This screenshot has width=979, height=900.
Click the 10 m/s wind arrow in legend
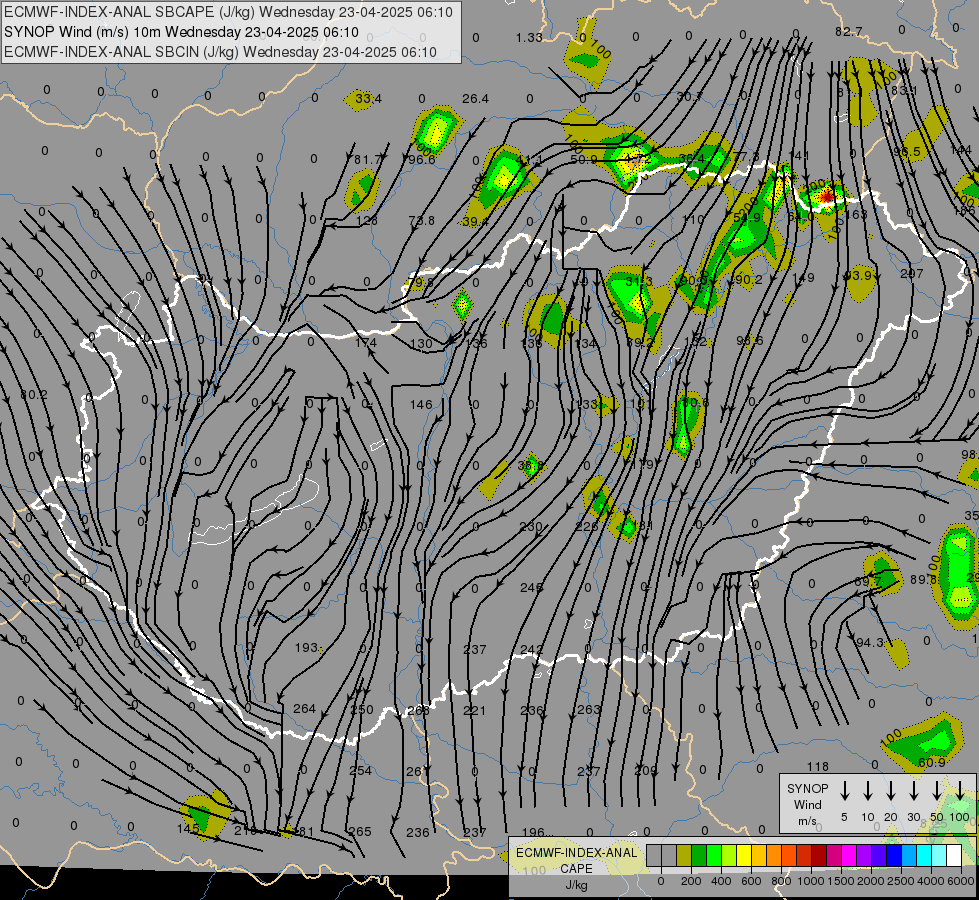tap(868, 791)
